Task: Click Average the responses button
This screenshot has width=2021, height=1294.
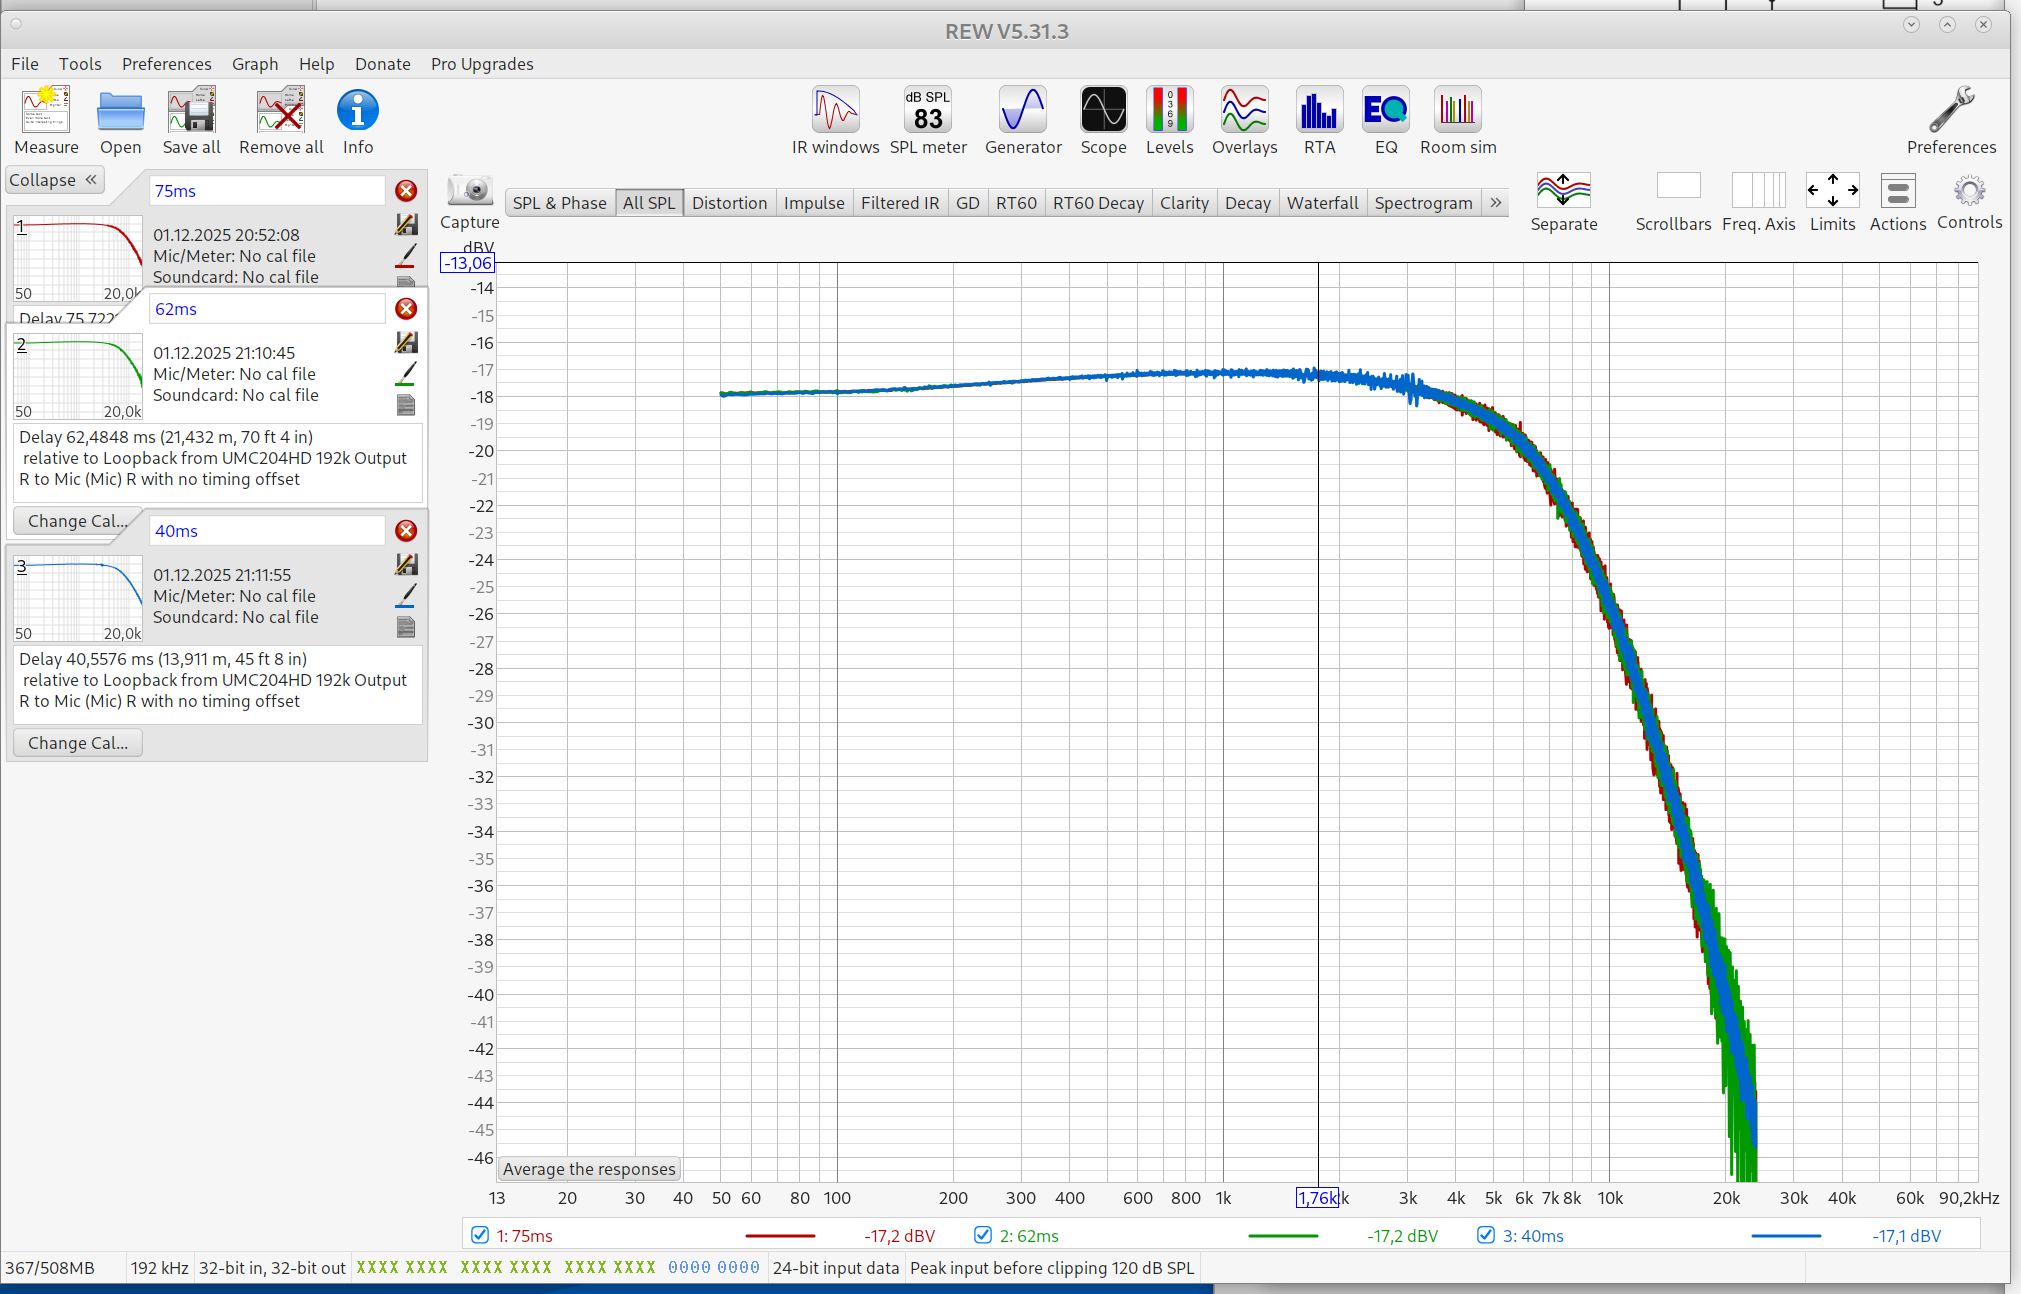Action: coord(589,1169)
